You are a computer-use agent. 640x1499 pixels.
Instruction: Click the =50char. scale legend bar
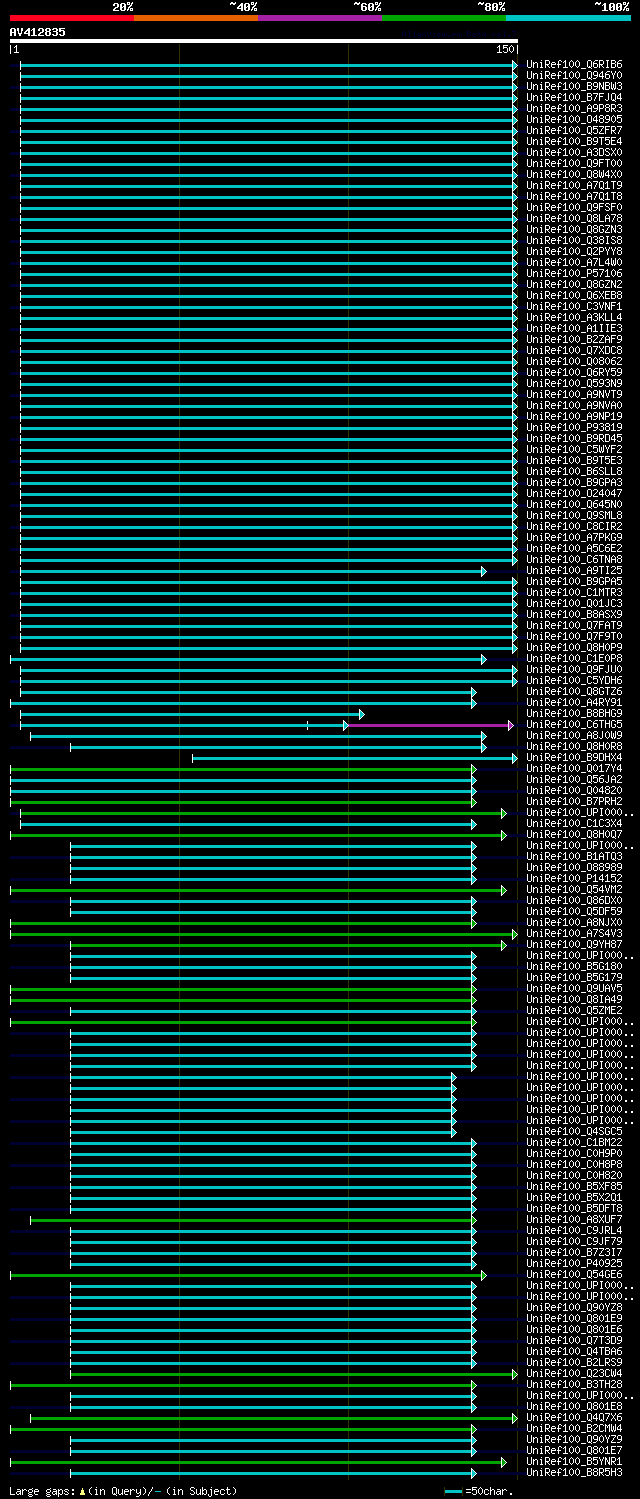(x=454, y=1491)
